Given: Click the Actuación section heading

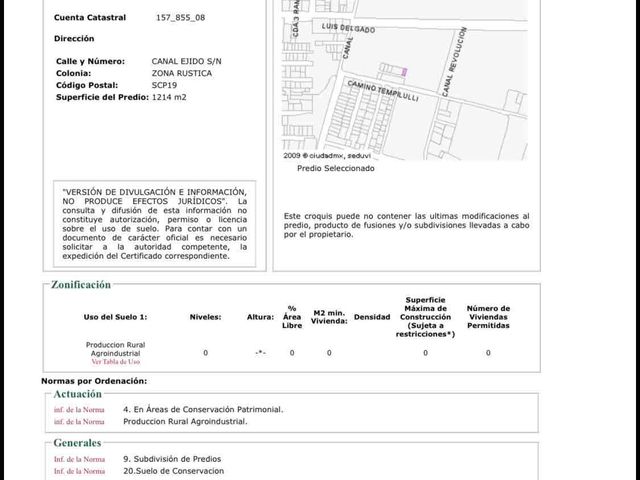Looking at the screenshot, I should (78, 394).
